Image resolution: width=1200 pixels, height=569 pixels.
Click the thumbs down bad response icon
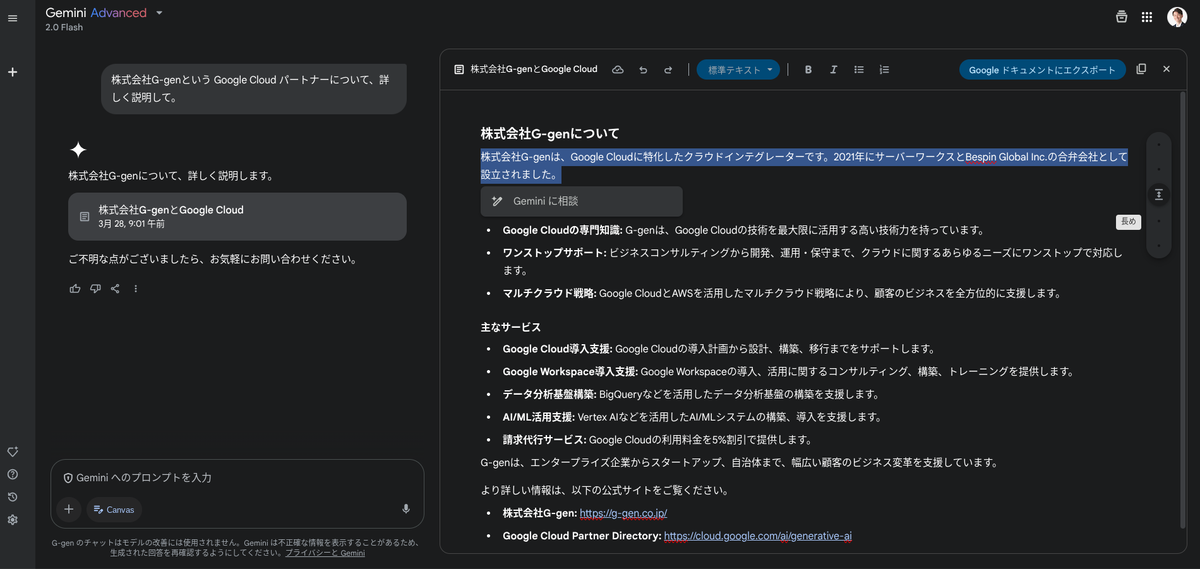[x=95, y=289]
